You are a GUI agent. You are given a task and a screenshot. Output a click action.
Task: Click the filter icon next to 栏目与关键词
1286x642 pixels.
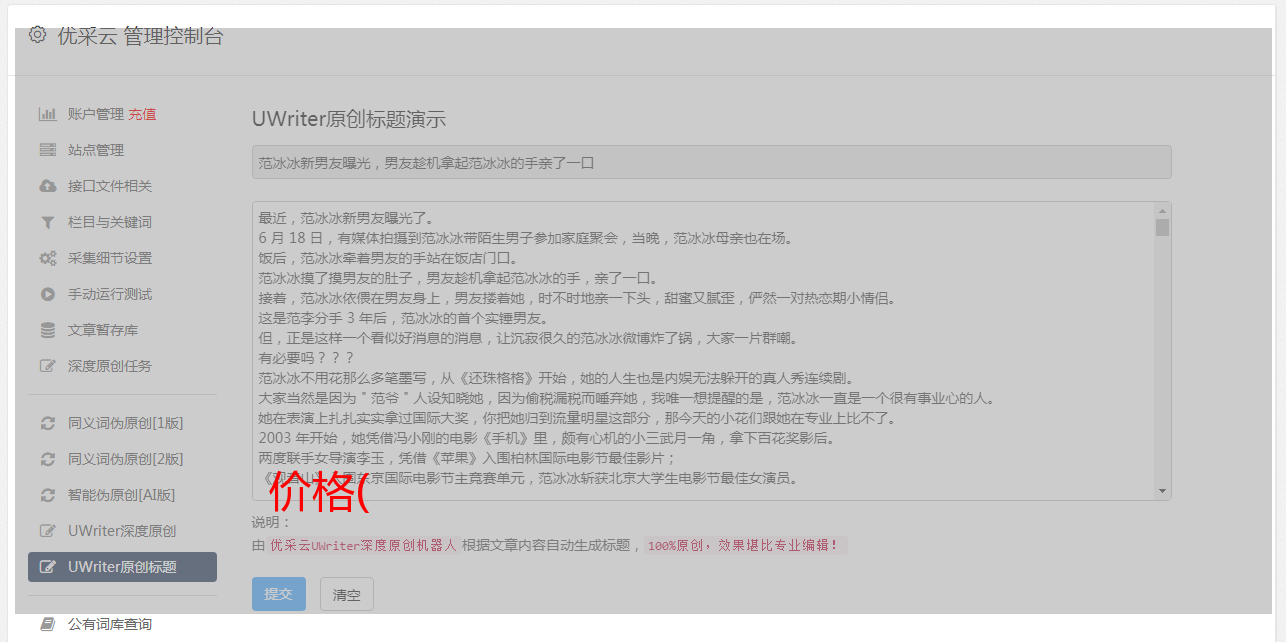47,222
